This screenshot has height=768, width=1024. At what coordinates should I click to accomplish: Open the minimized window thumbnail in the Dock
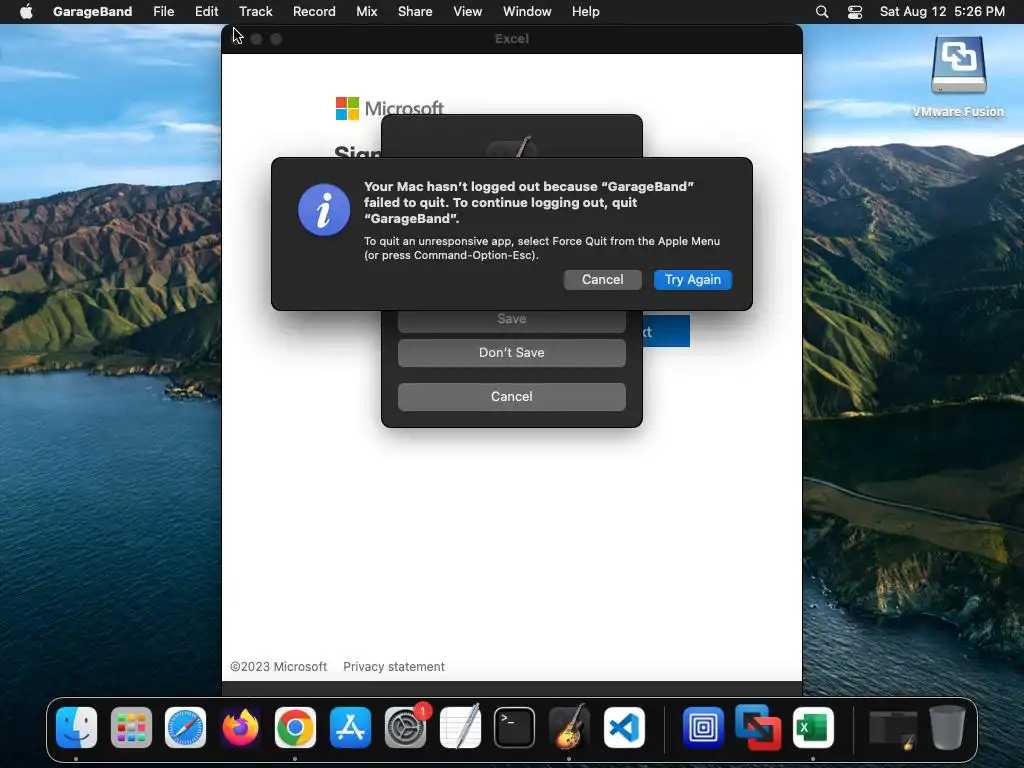point(893,729)
